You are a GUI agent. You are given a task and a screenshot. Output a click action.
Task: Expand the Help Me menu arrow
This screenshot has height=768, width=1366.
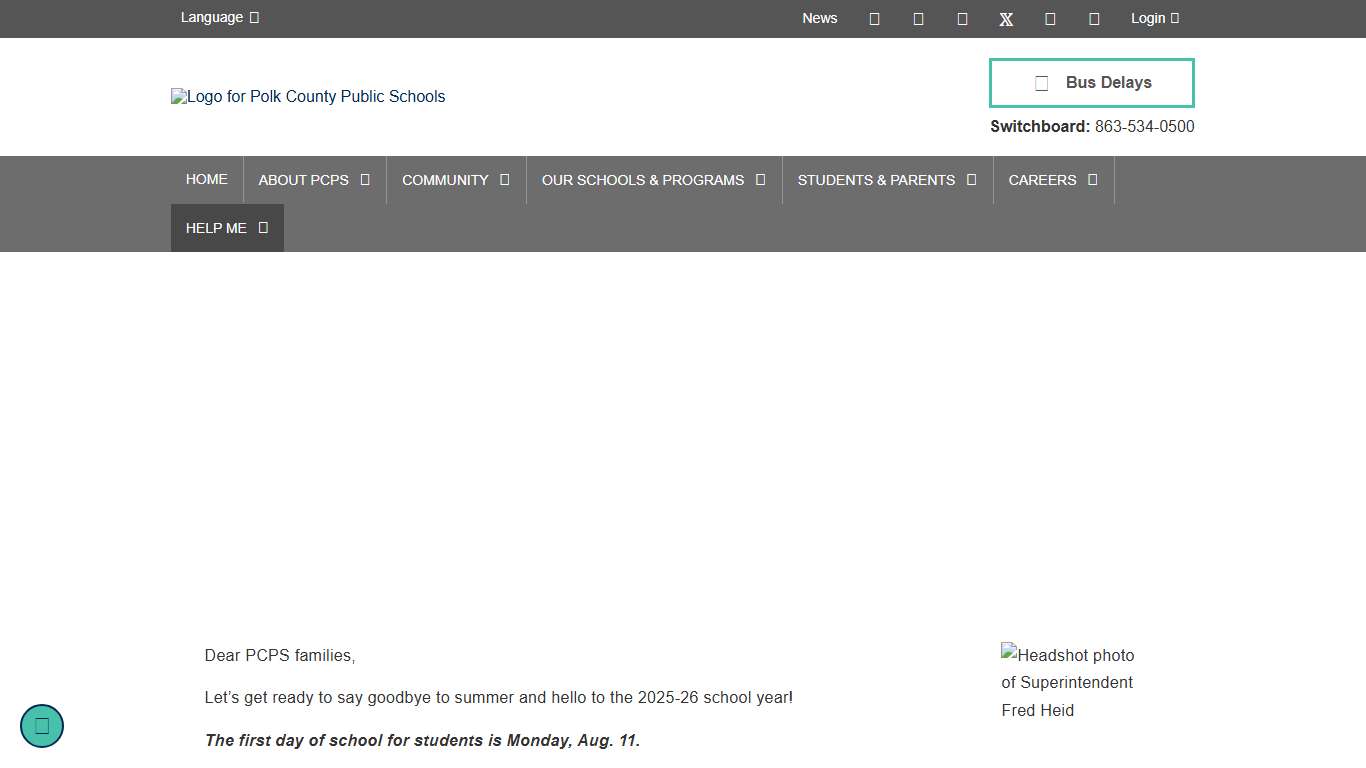coord(263,228)
